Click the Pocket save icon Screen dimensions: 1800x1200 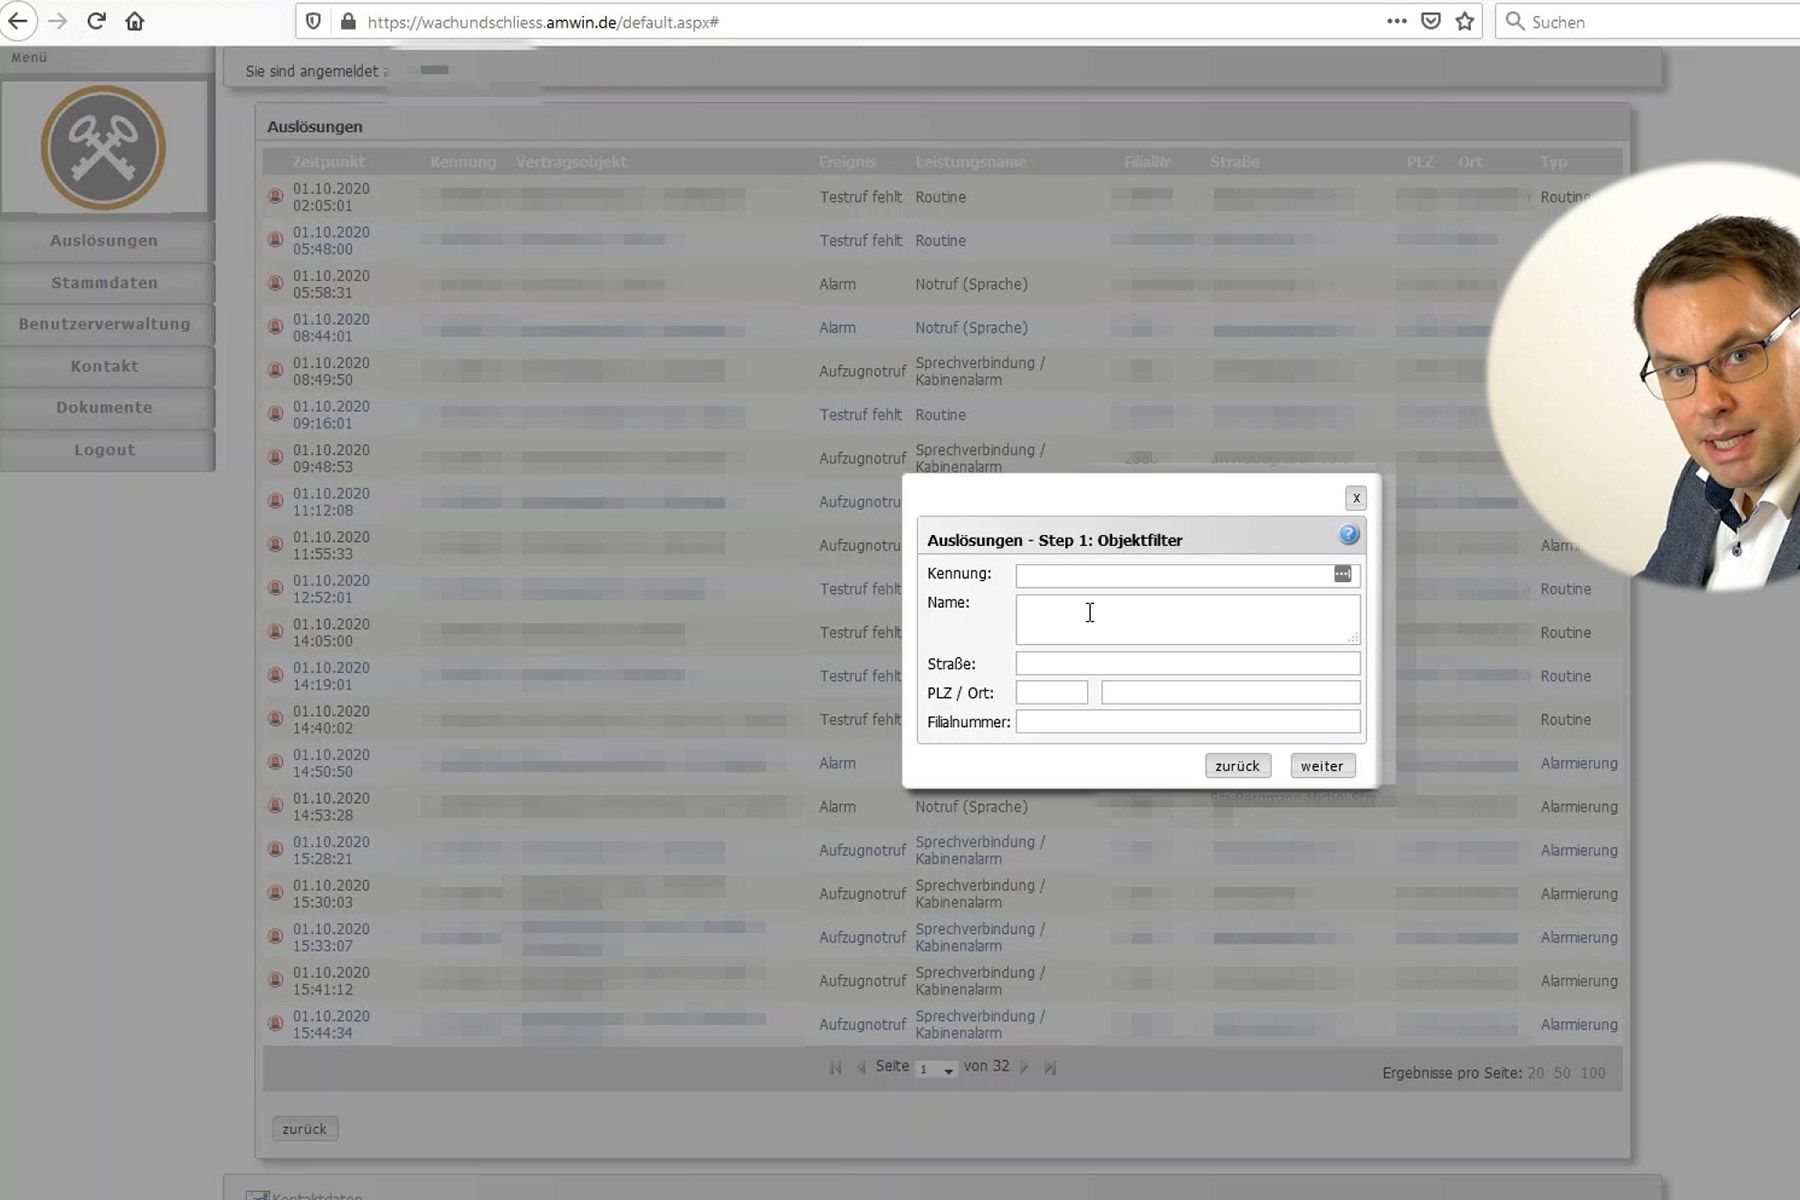tap(1431, 21)
